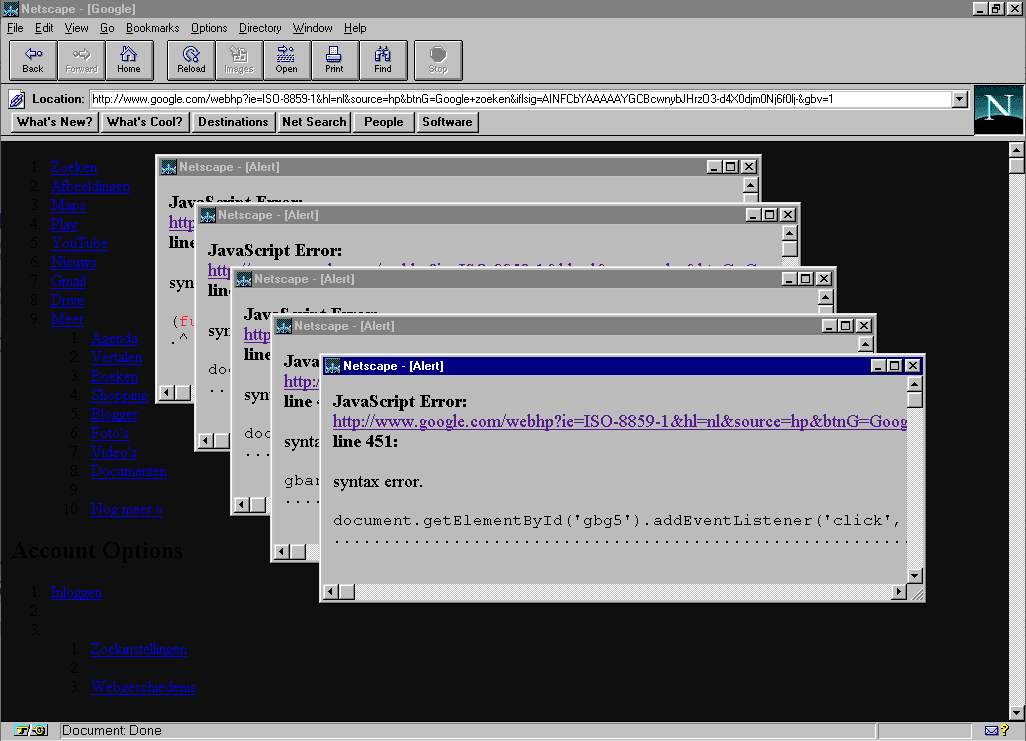Click the Print icon

point(334,60)
